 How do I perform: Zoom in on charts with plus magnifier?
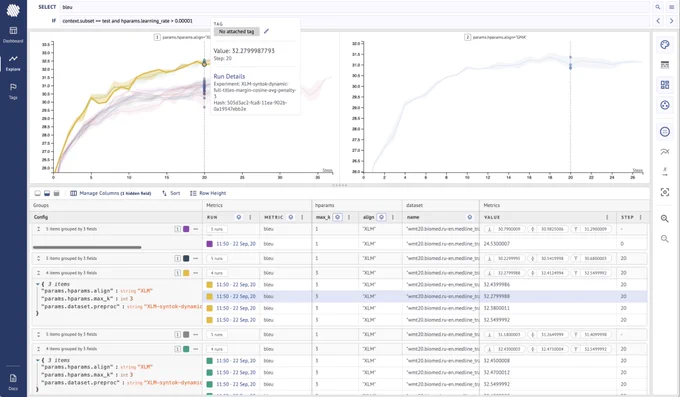tap(664, 219)
